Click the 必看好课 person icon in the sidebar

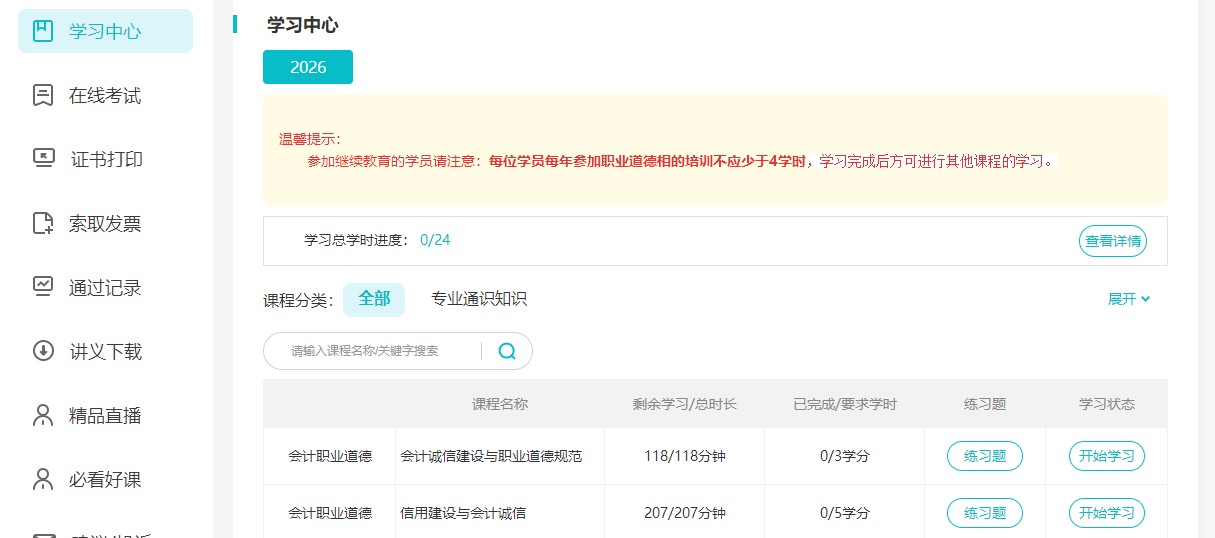click(x=43, y=479)
